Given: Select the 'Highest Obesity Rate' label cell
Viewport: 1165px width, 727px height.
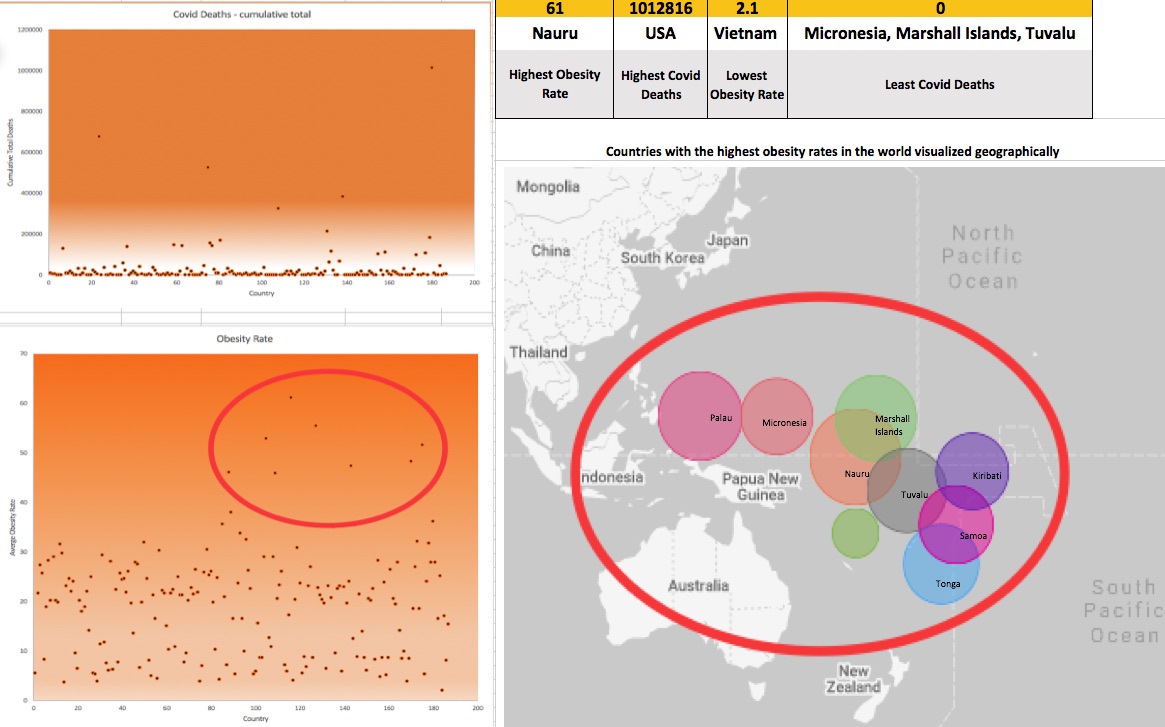Looking at the screenshot, I should pos(554,84).
